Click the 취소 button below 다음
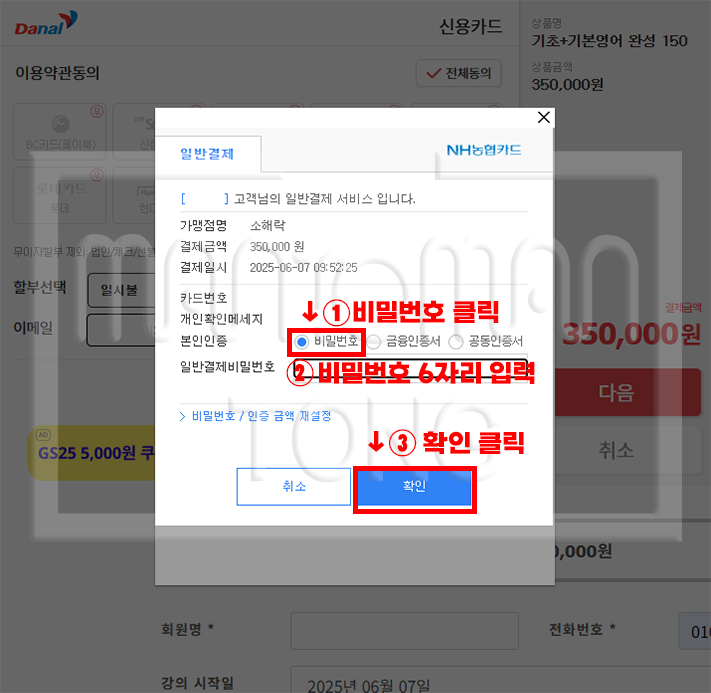Image resolution: width=711 pixels, height=693 pixels. (x=628, y=450)
